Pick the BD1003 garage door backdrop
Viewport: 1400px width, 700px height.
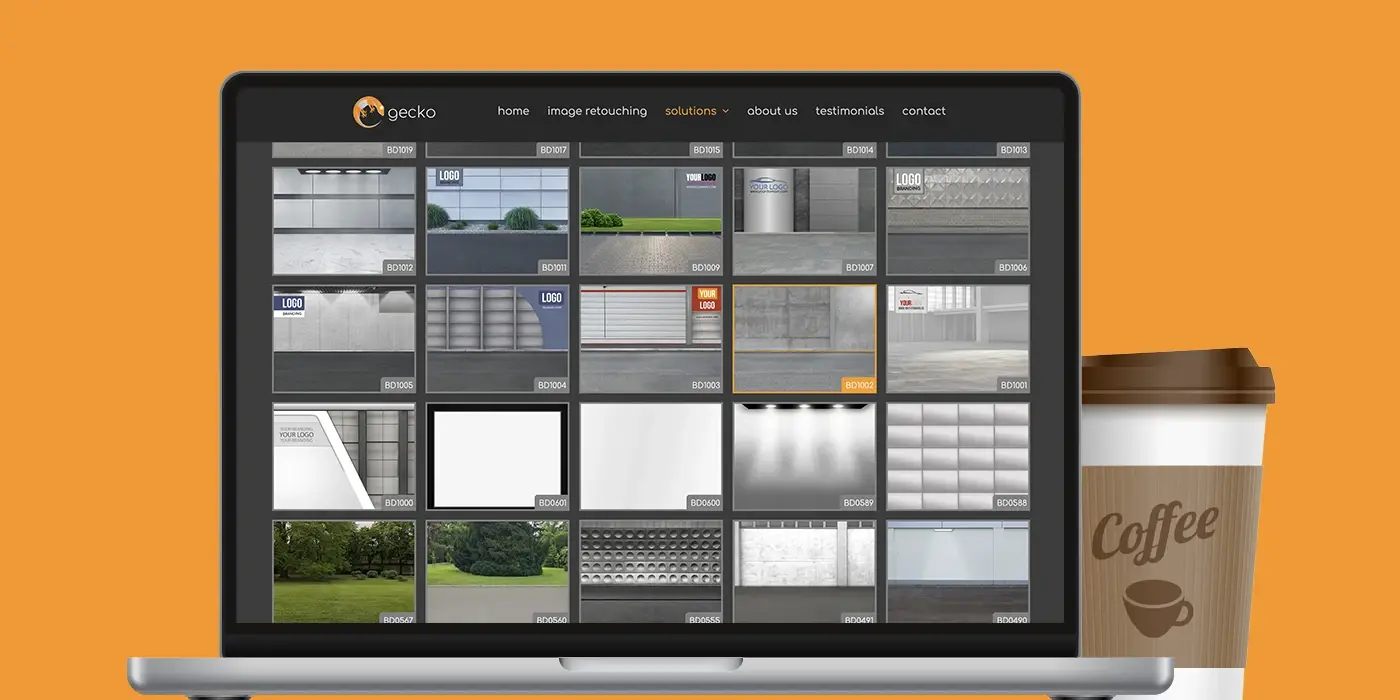pos(651,339)
